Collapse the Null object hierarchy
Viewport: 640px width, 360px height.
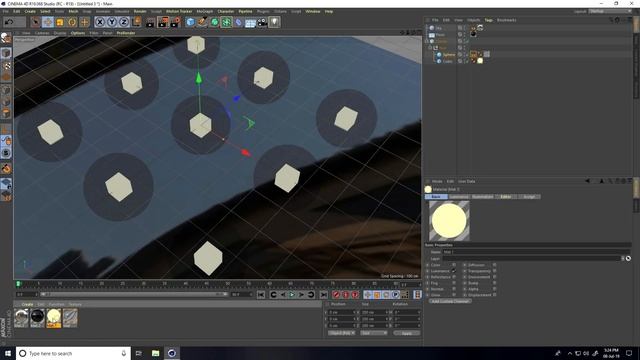[x=430, y=48]
